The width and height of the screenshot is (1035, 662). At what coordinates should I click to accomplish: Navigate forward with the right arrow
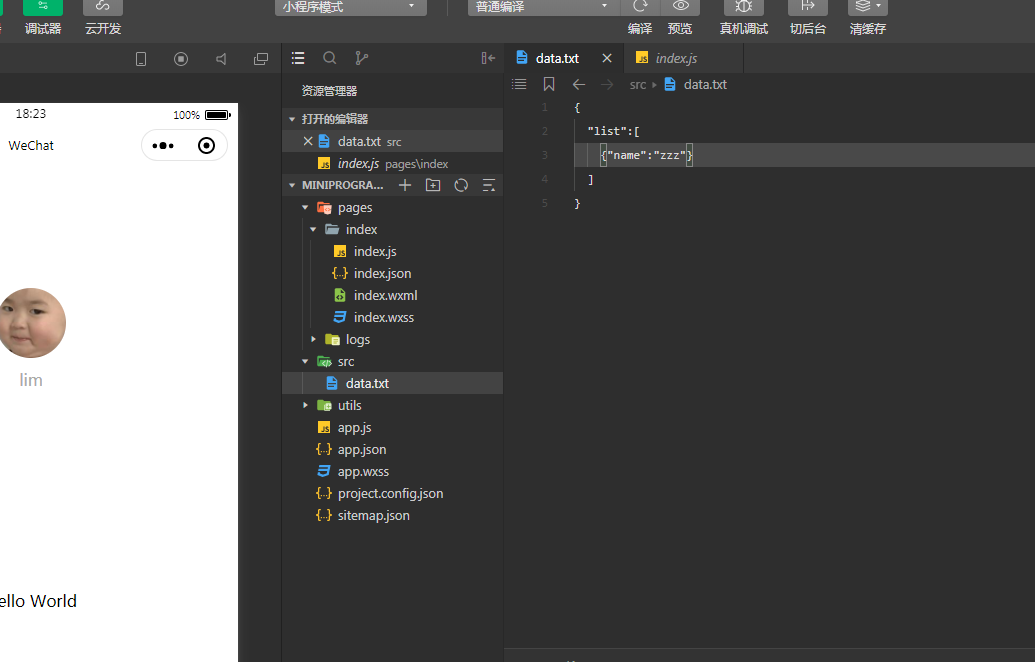tap(607, 84)
